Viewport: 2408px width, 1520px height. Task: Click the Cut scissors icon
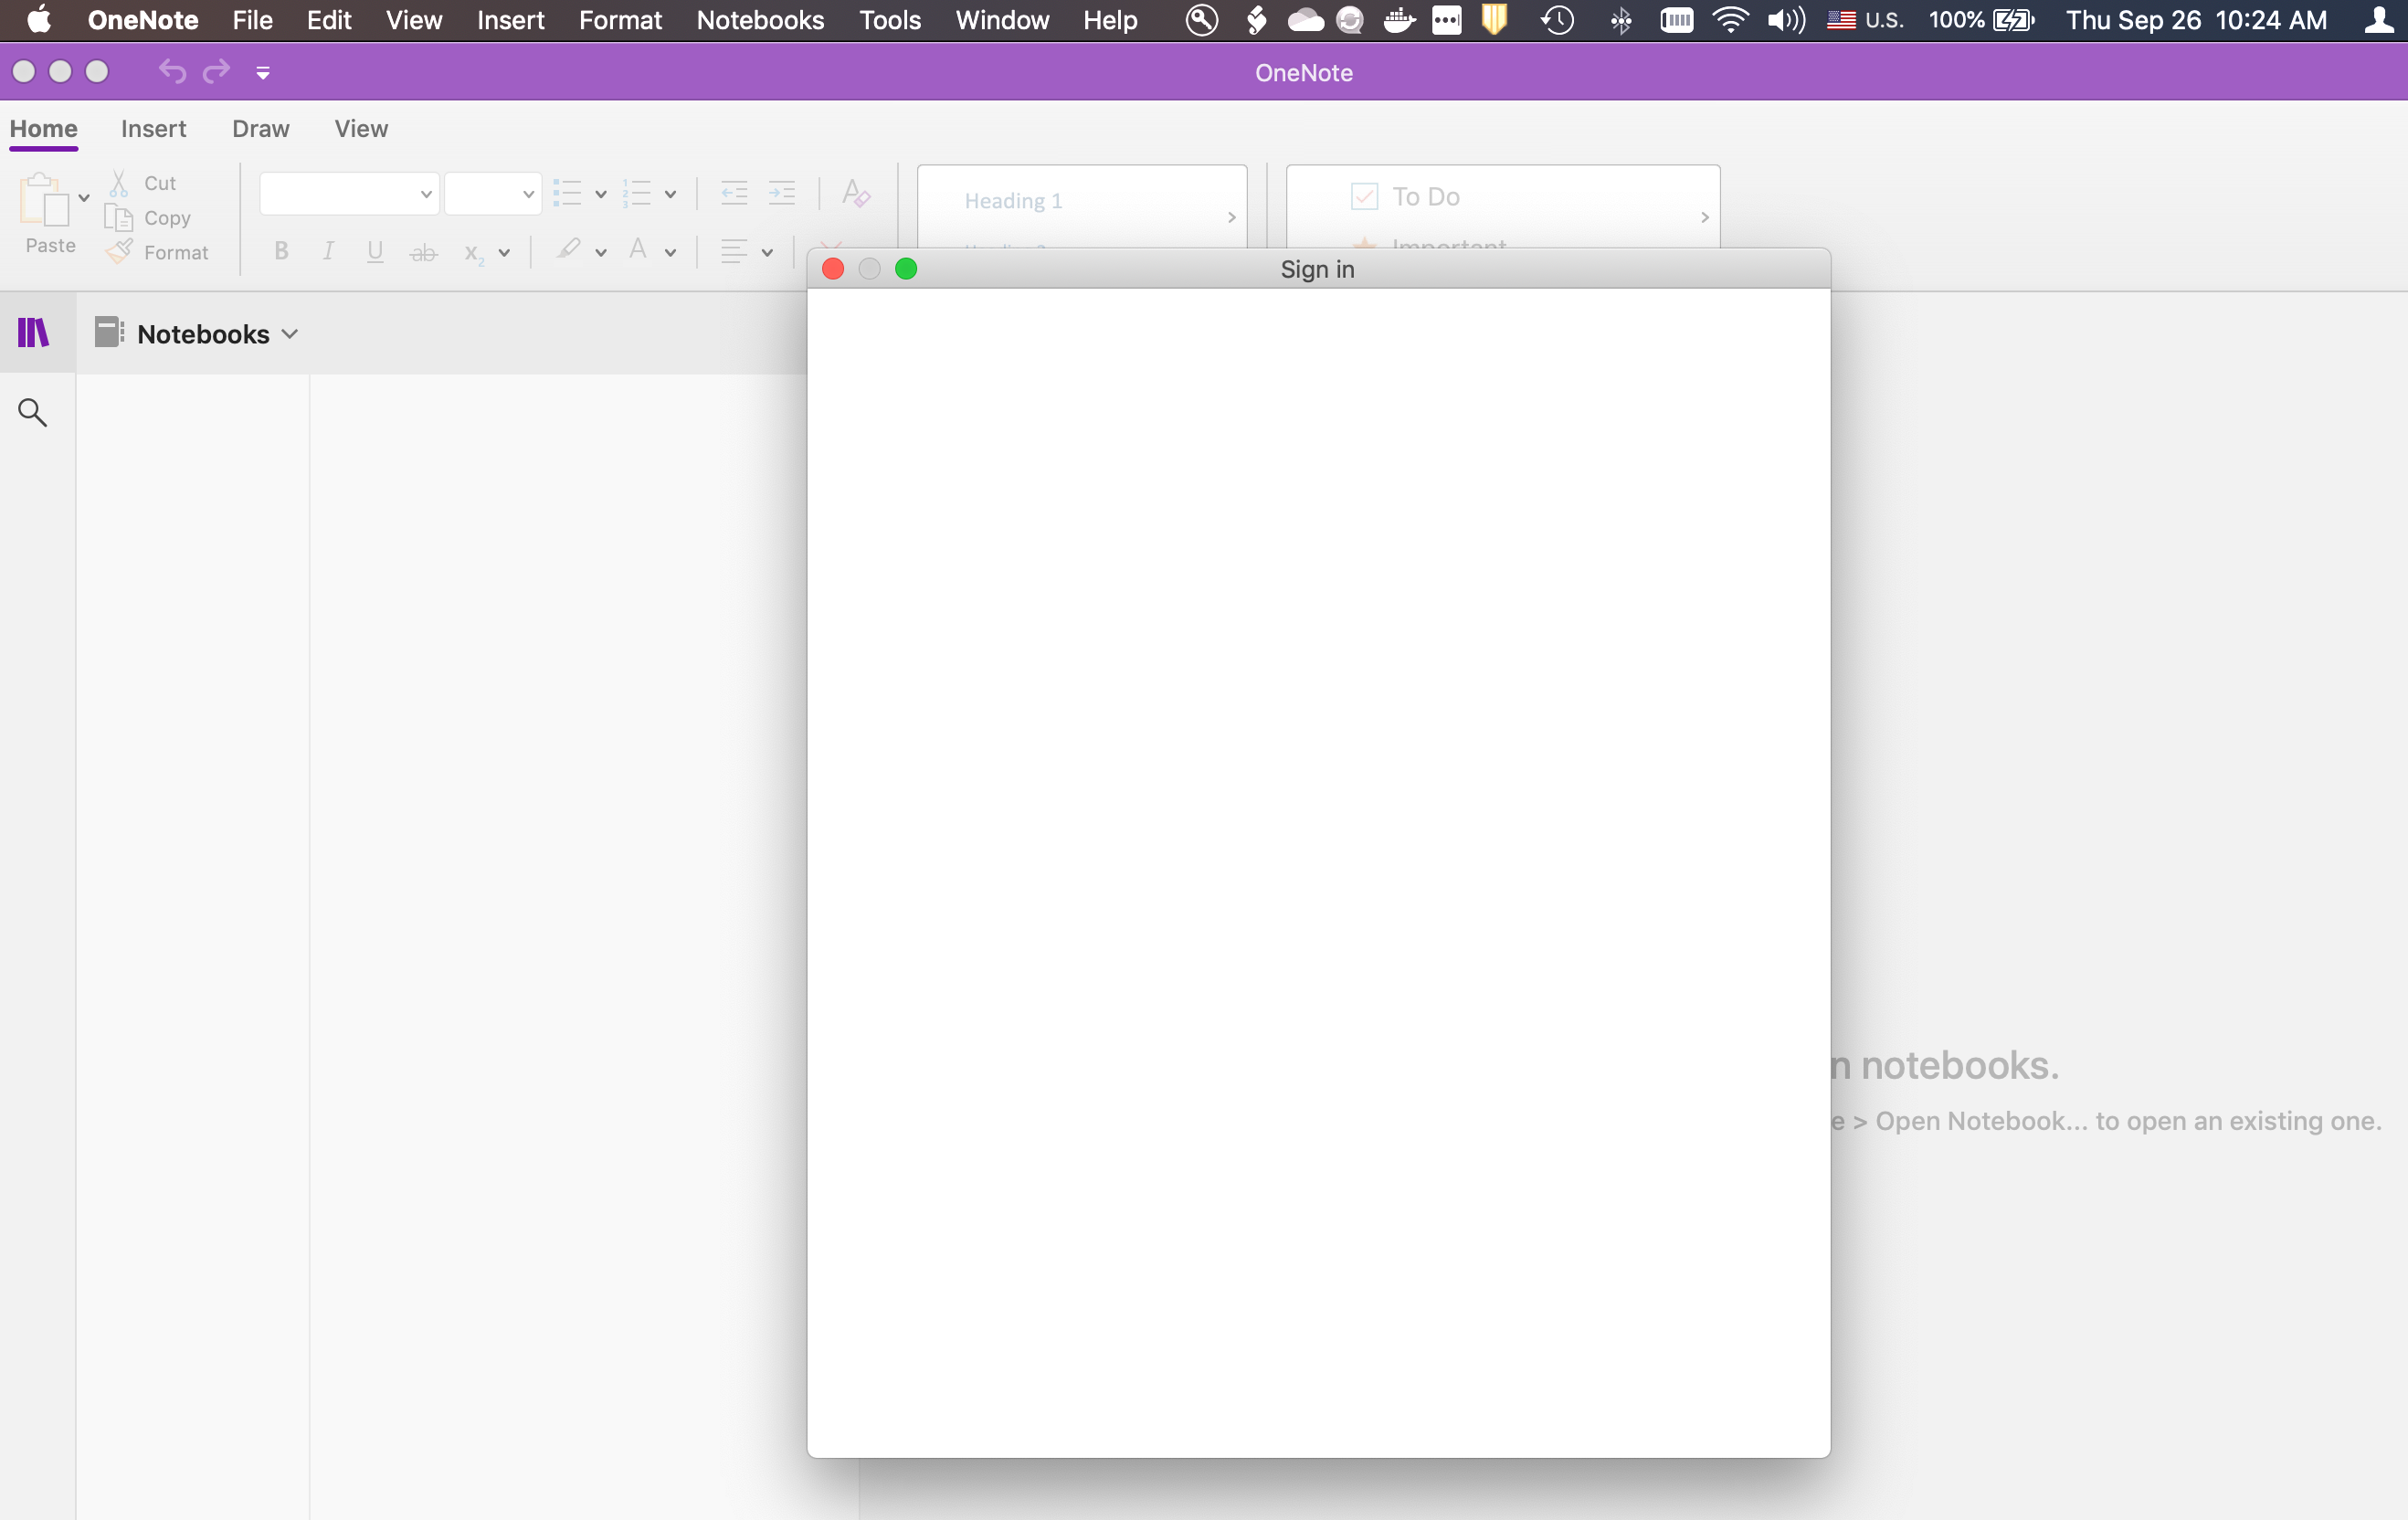click(x=119, y=183)
